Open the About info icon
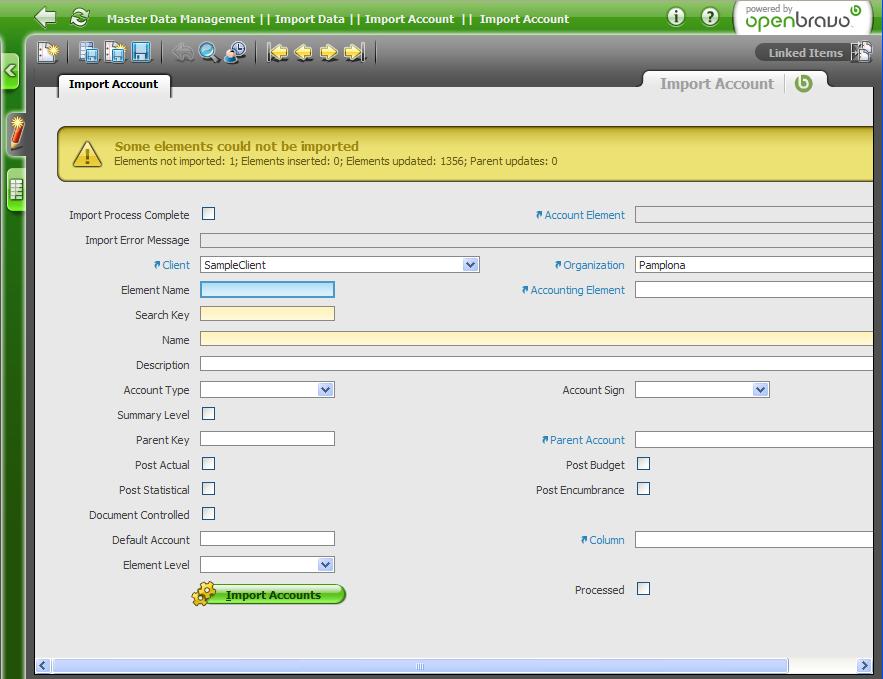 (x=676, y=17)
